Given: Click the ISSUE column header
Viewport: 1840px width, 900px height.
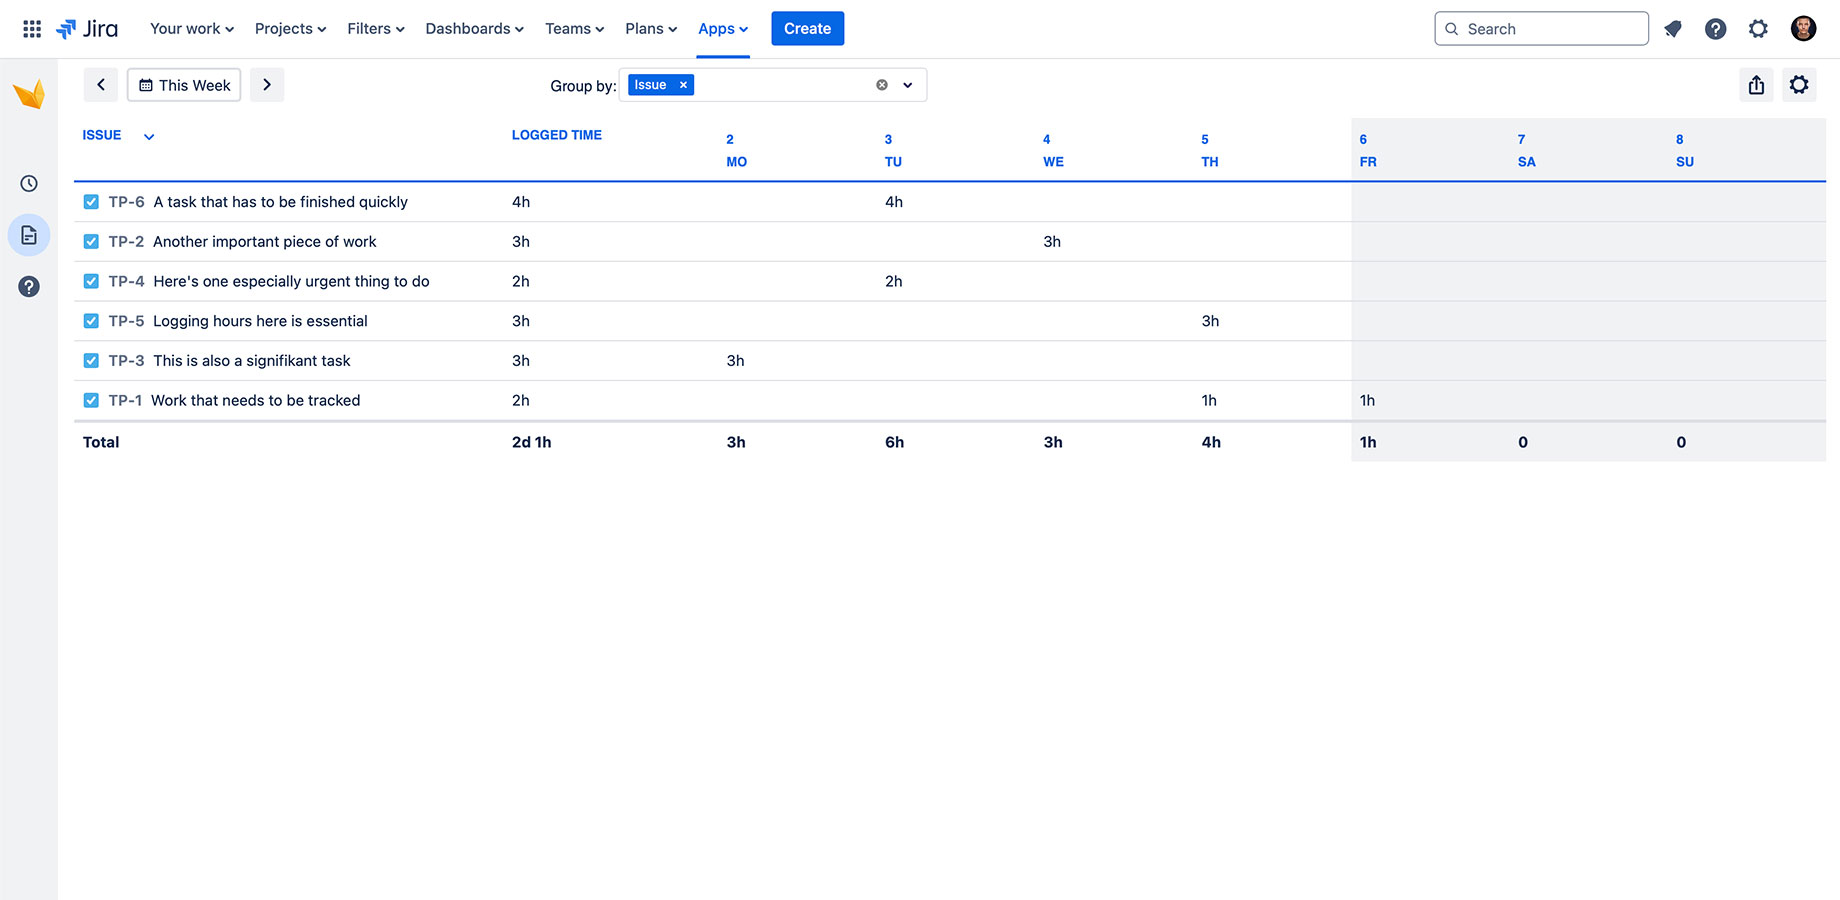Looking at the screenshot, I should coord(102,135).
